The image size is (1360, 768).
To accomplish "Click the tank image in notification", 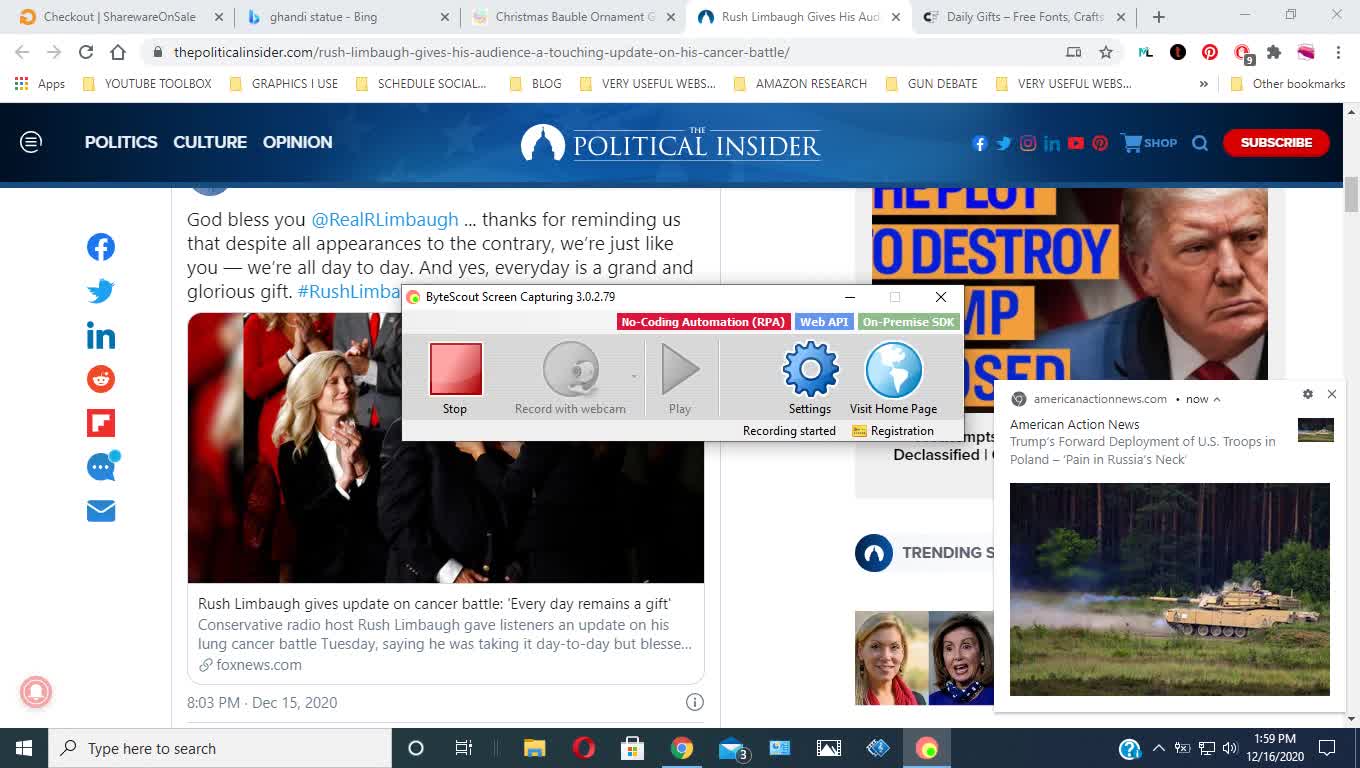I will click(x=1170, y=589).
